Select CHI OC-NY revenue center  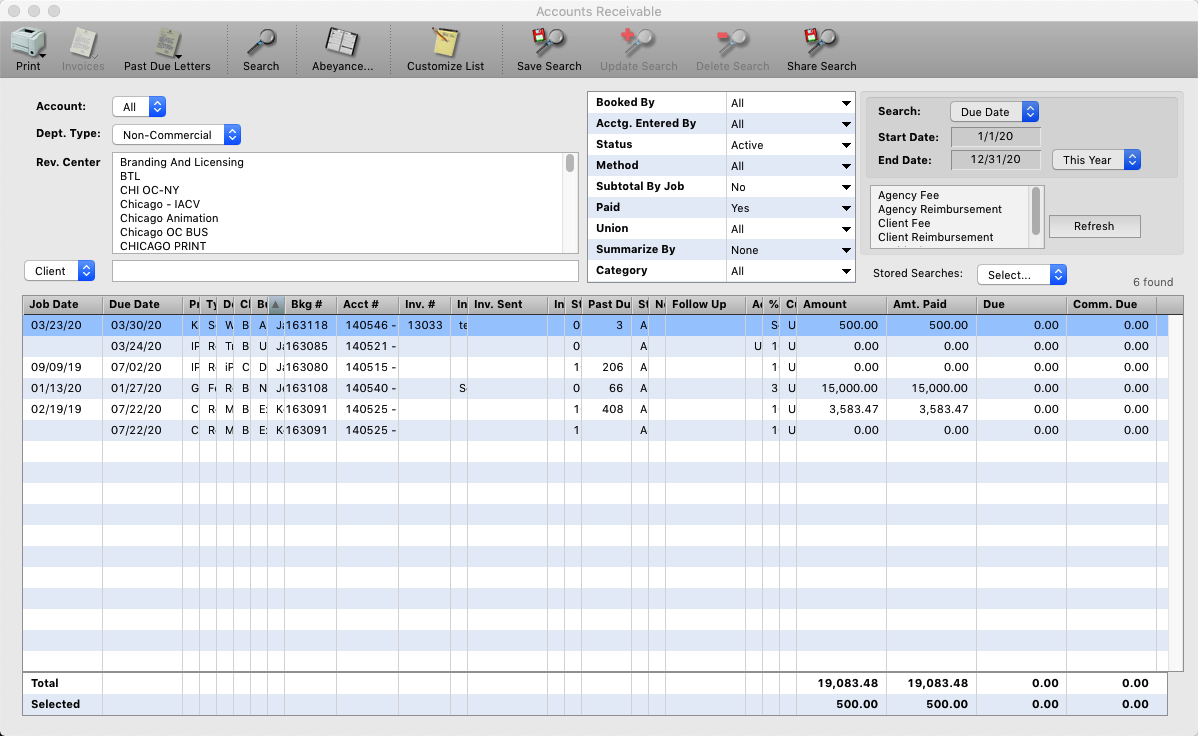pos(150,190)
